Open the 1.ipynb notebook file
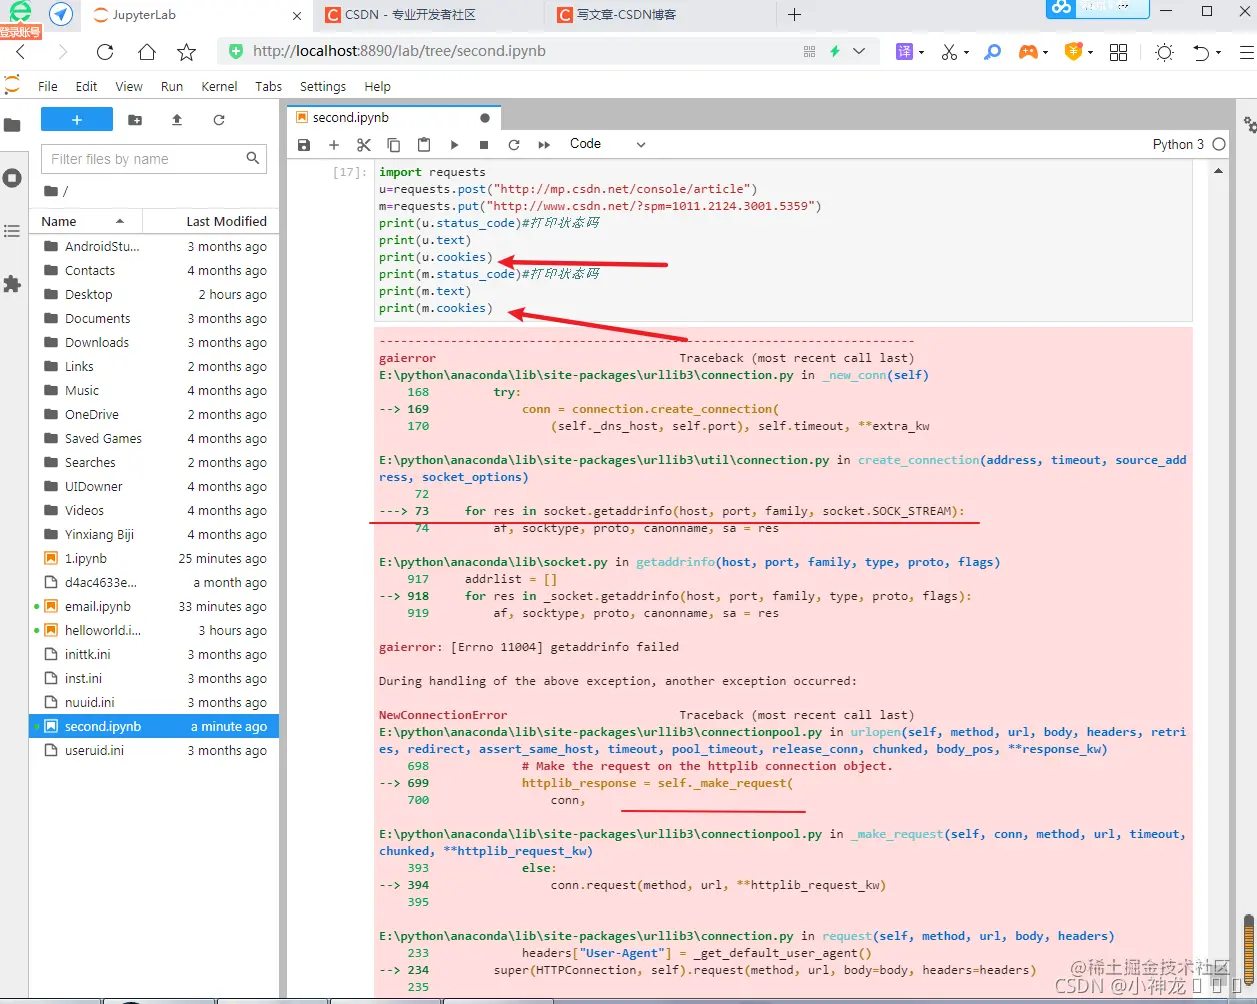Screen dimensions: 1257x1004 154,558
